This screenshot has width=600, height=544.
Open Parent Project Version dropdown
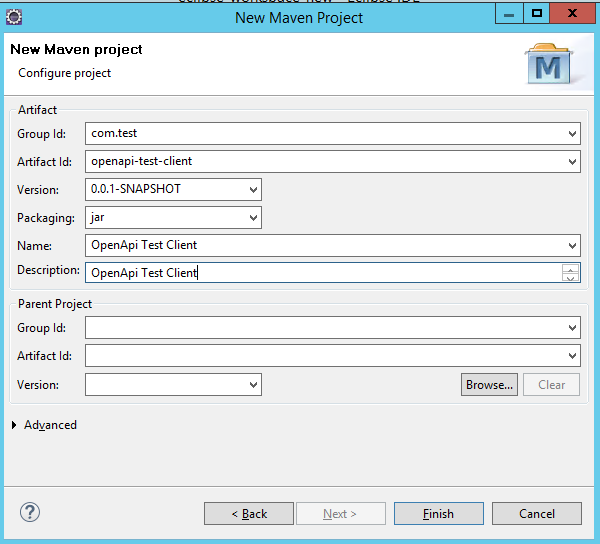coord(253,385)
